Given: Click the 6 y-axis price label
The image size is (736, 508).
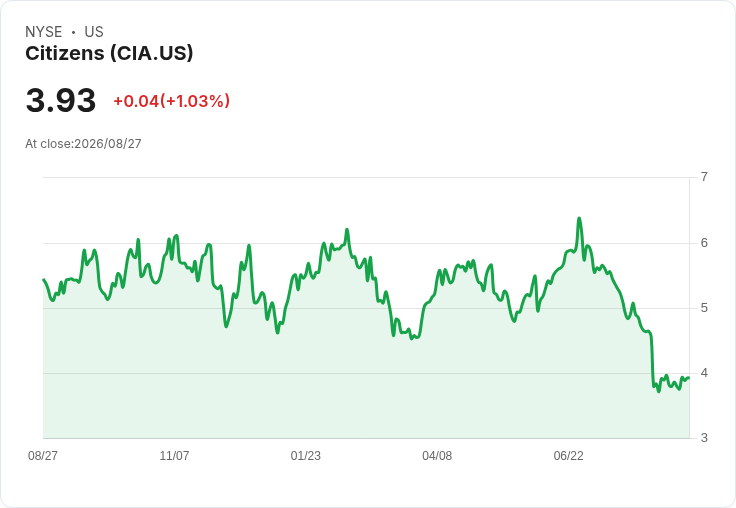Looking at the screenshot, I should (704, 243).
